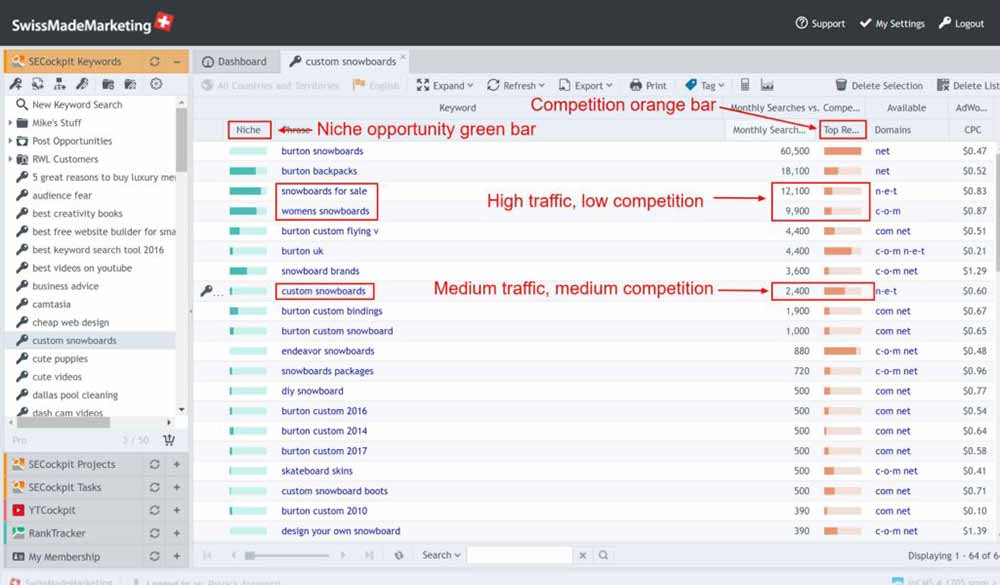The width and height of the screenshot is (1000, 585).
Task: Click the hierarchy diagram icon in the sidebar toolbar
Action: tap(60, 84)
